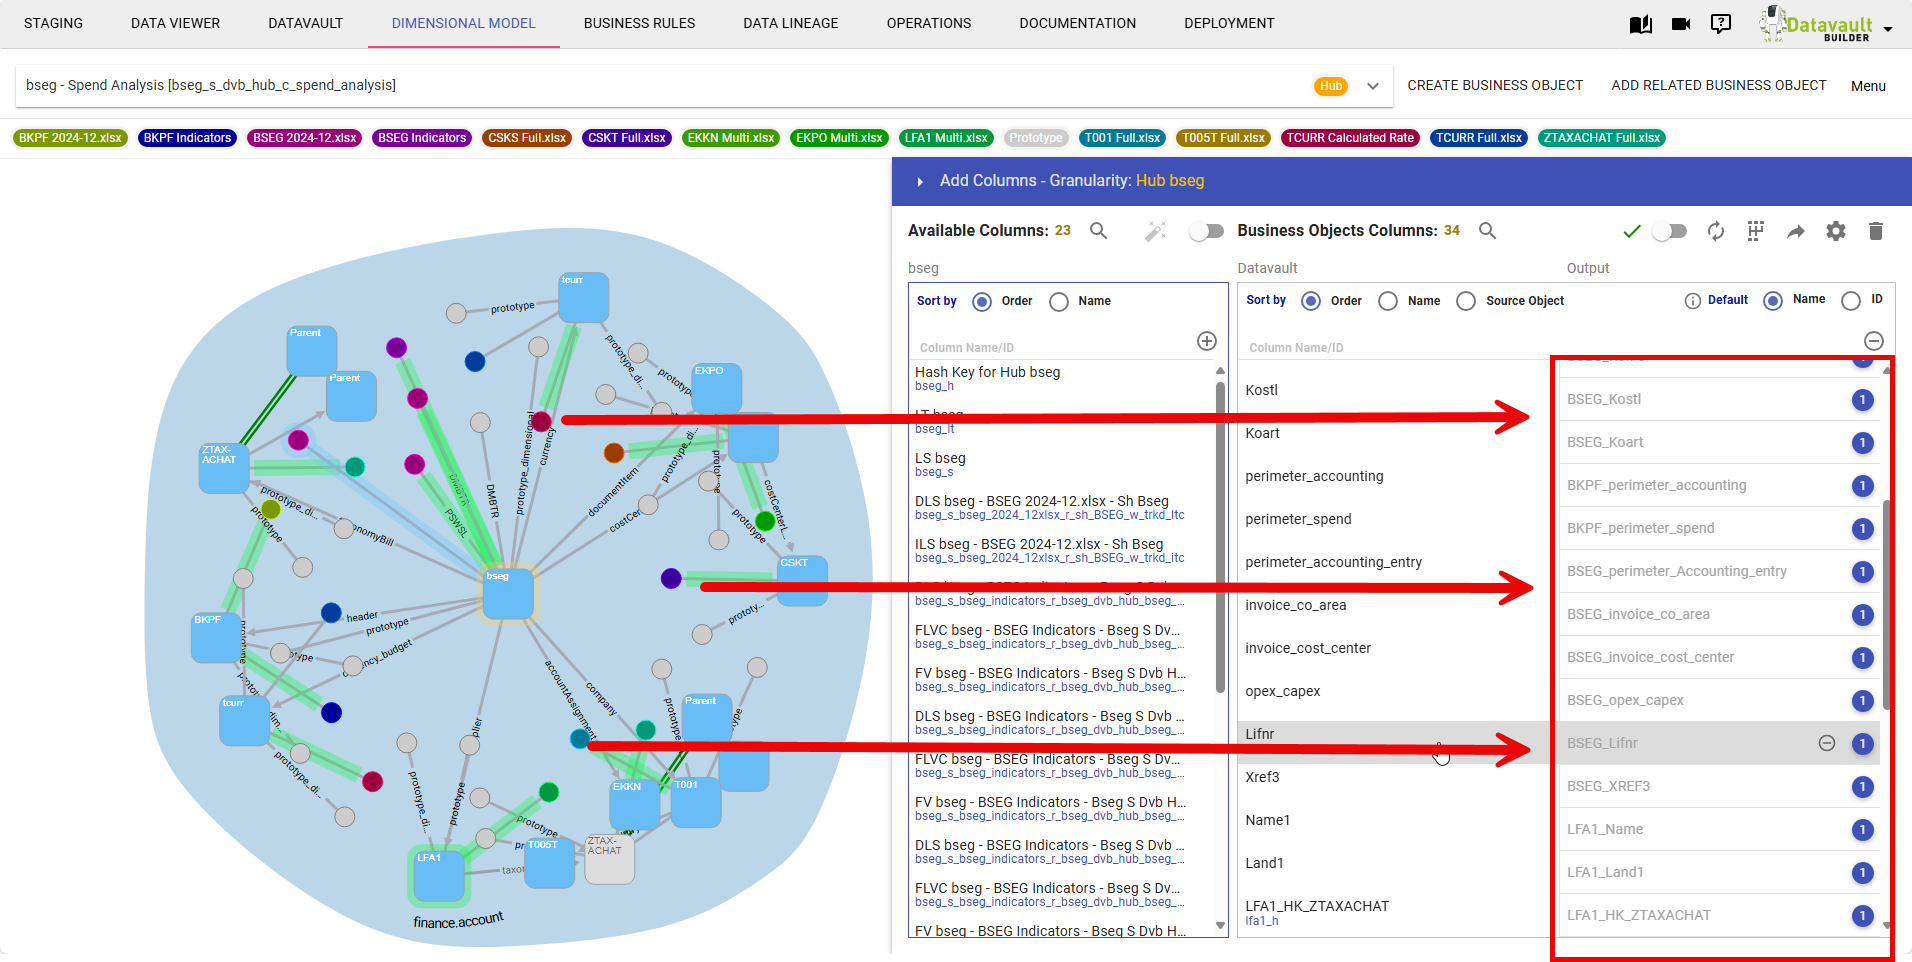Viewport: 1912px width, 962px height.
Task: Open the business object selector dropdown arrow
Action: [x=1373, y=86]
